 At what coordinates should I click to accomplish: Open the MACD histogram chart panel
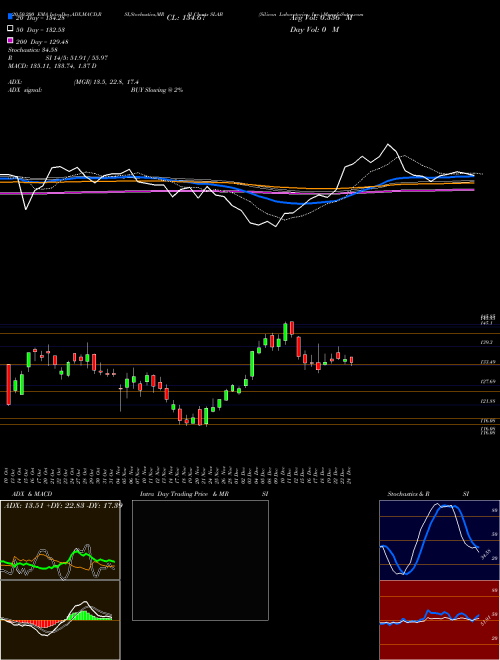(60, 620)
